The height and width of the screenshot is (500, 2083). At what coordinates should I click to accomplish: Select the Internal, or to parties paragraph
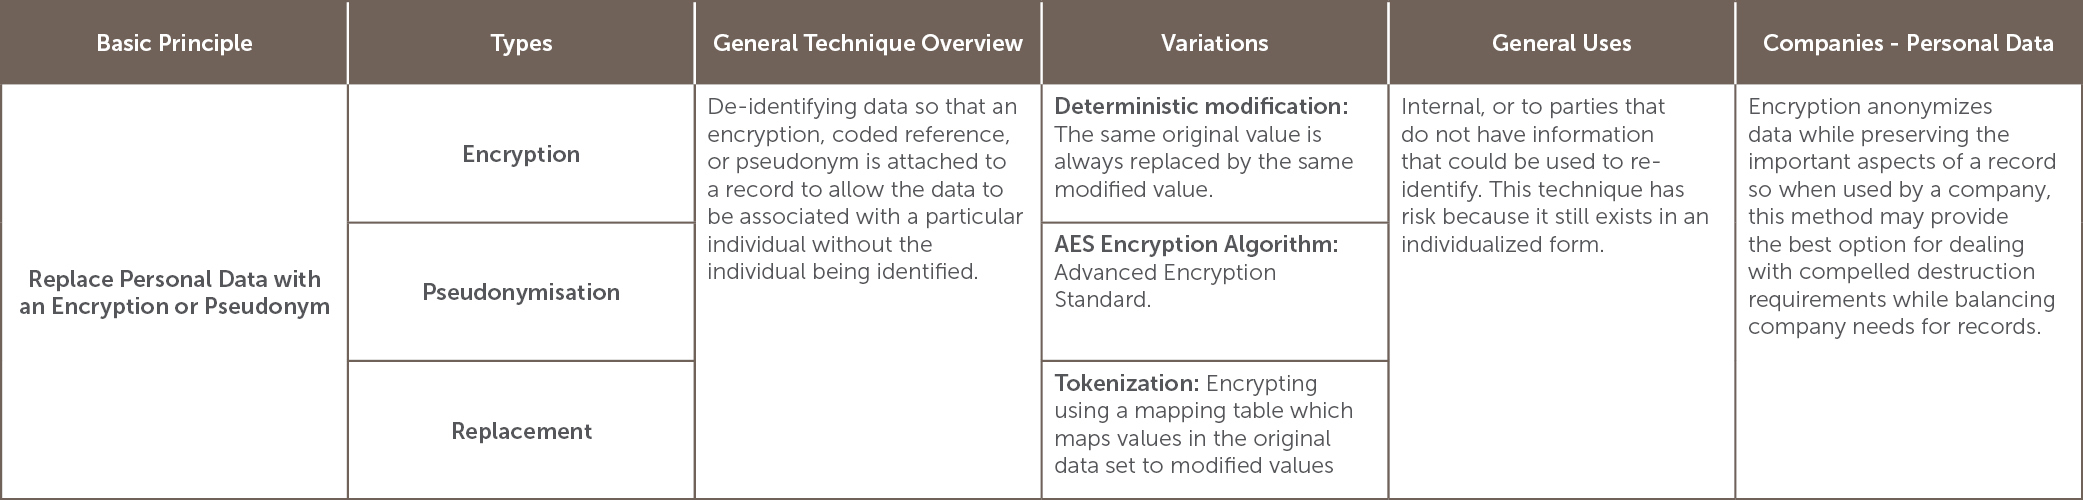coord(1555,175)
